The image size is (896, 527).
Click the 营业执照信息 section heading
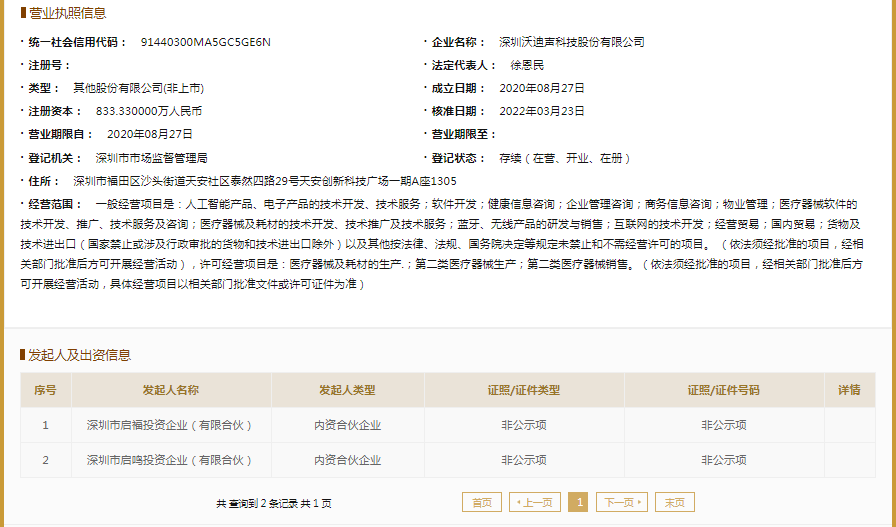click(x=67, y=13)
